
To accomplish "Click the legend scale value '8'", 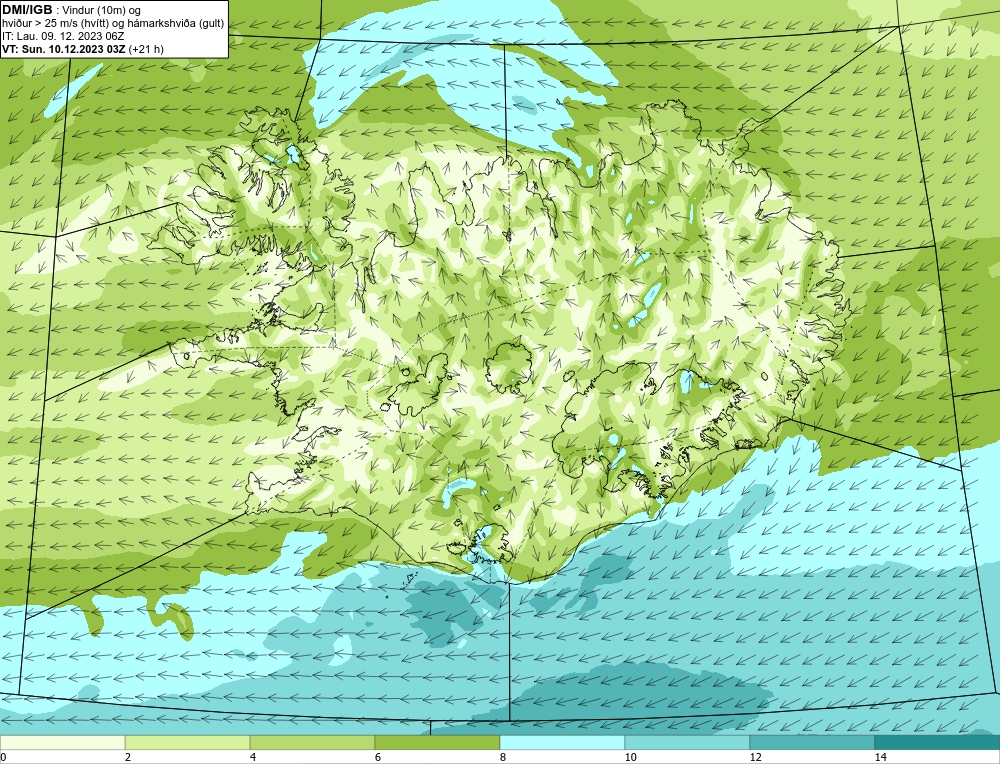I will 503,757.
